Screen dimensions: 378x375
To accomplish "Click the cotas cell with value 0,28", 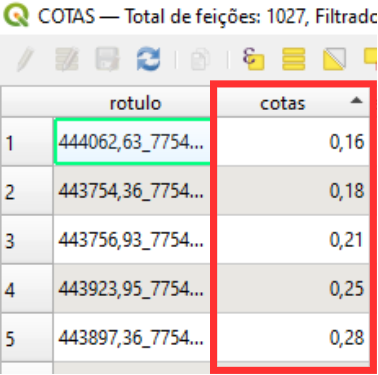I will [x=293, y=338].
